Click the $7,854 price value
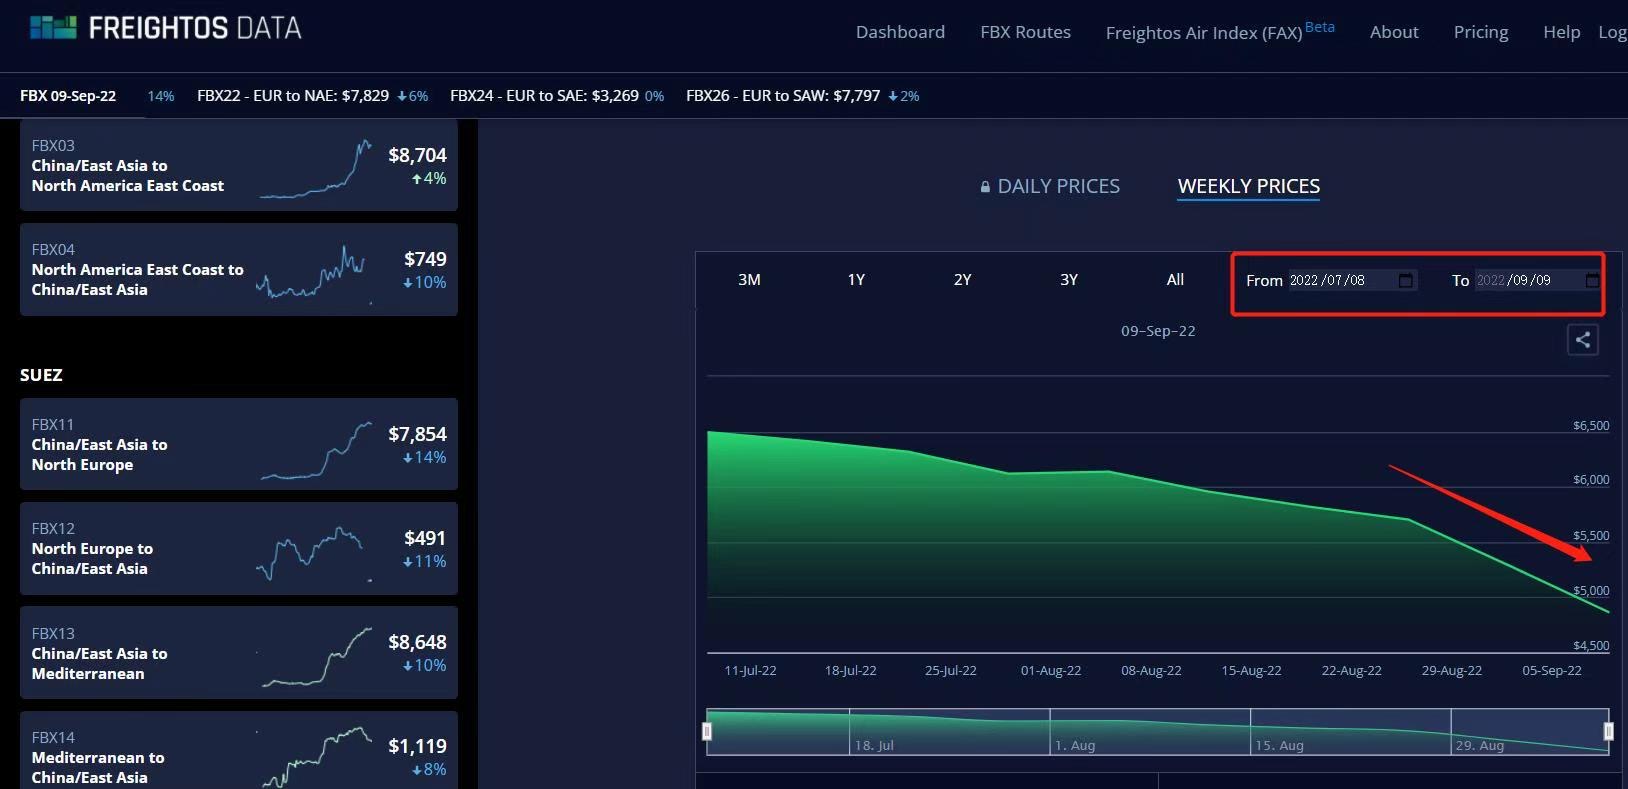The height and width of the screenshot is (789, 1628). click(x=417, y=434)
